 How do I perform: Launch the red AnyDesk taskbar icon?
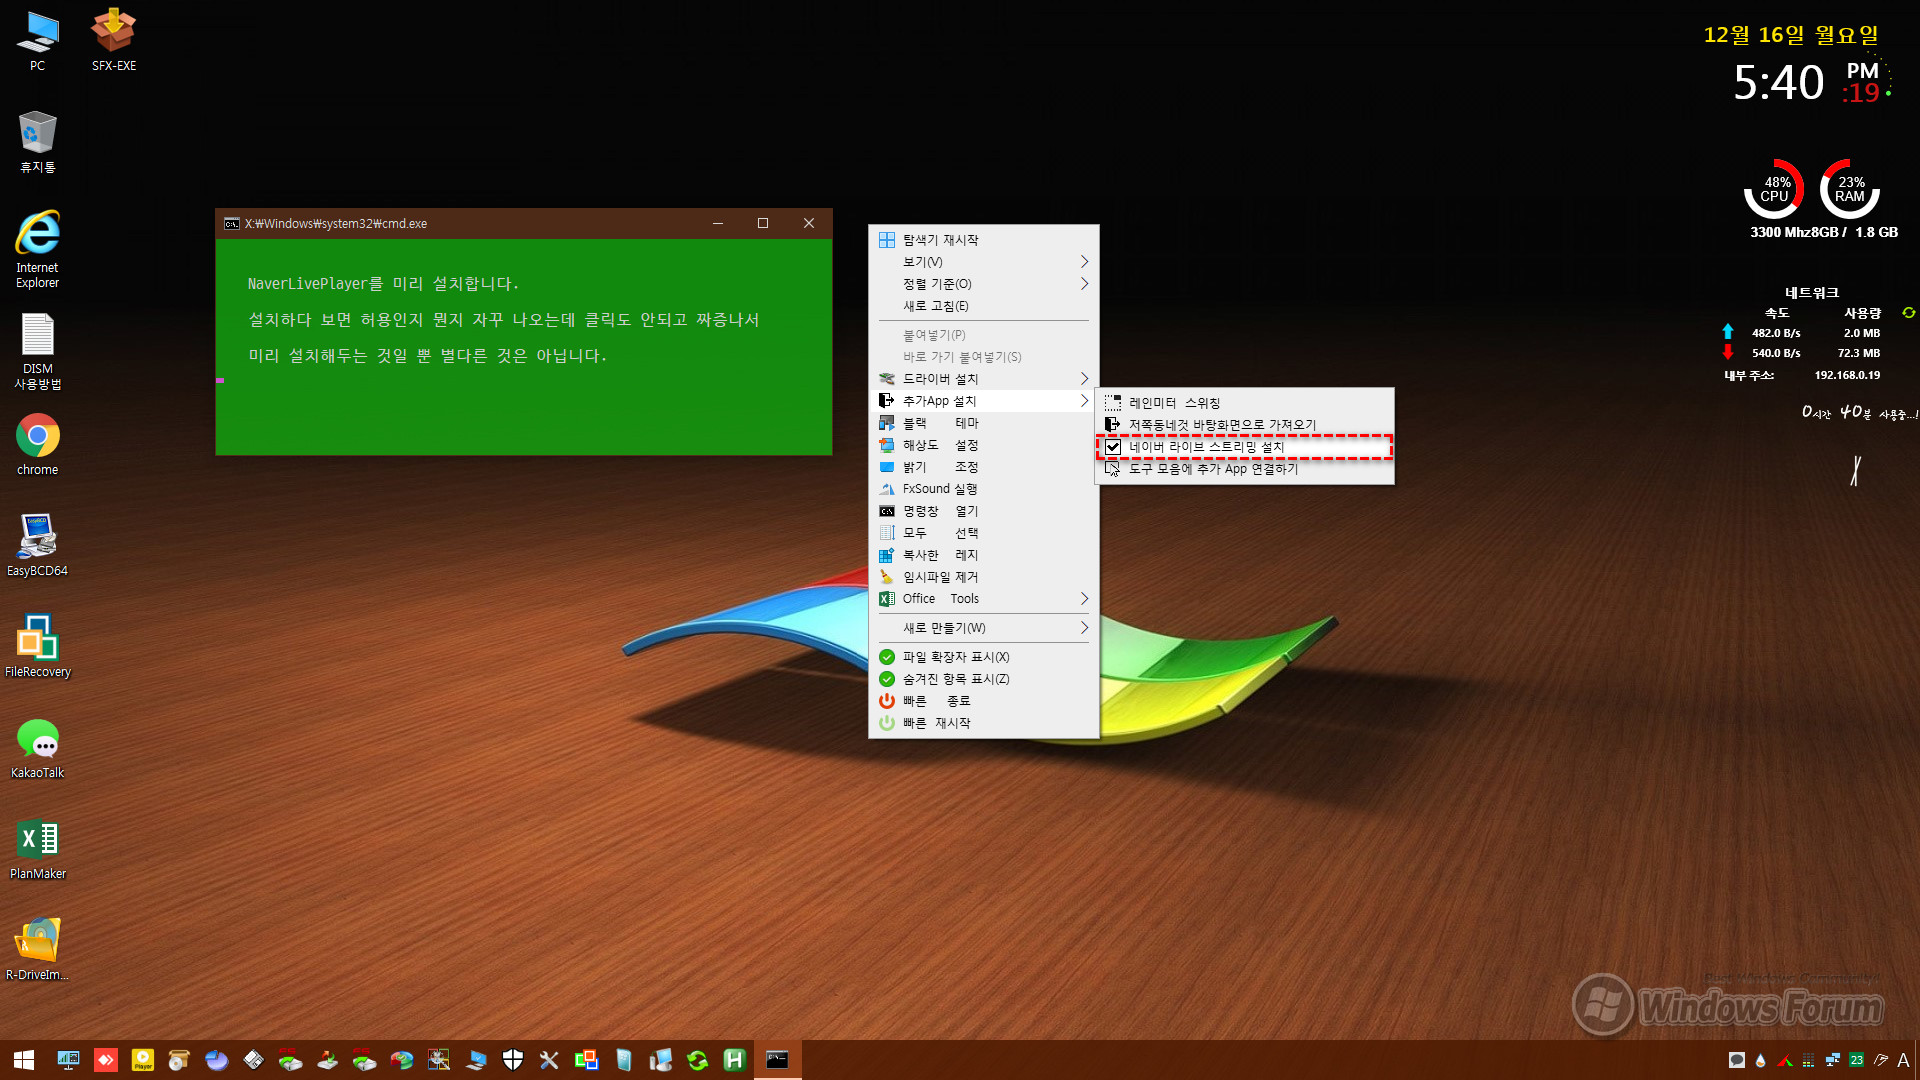106,1060
